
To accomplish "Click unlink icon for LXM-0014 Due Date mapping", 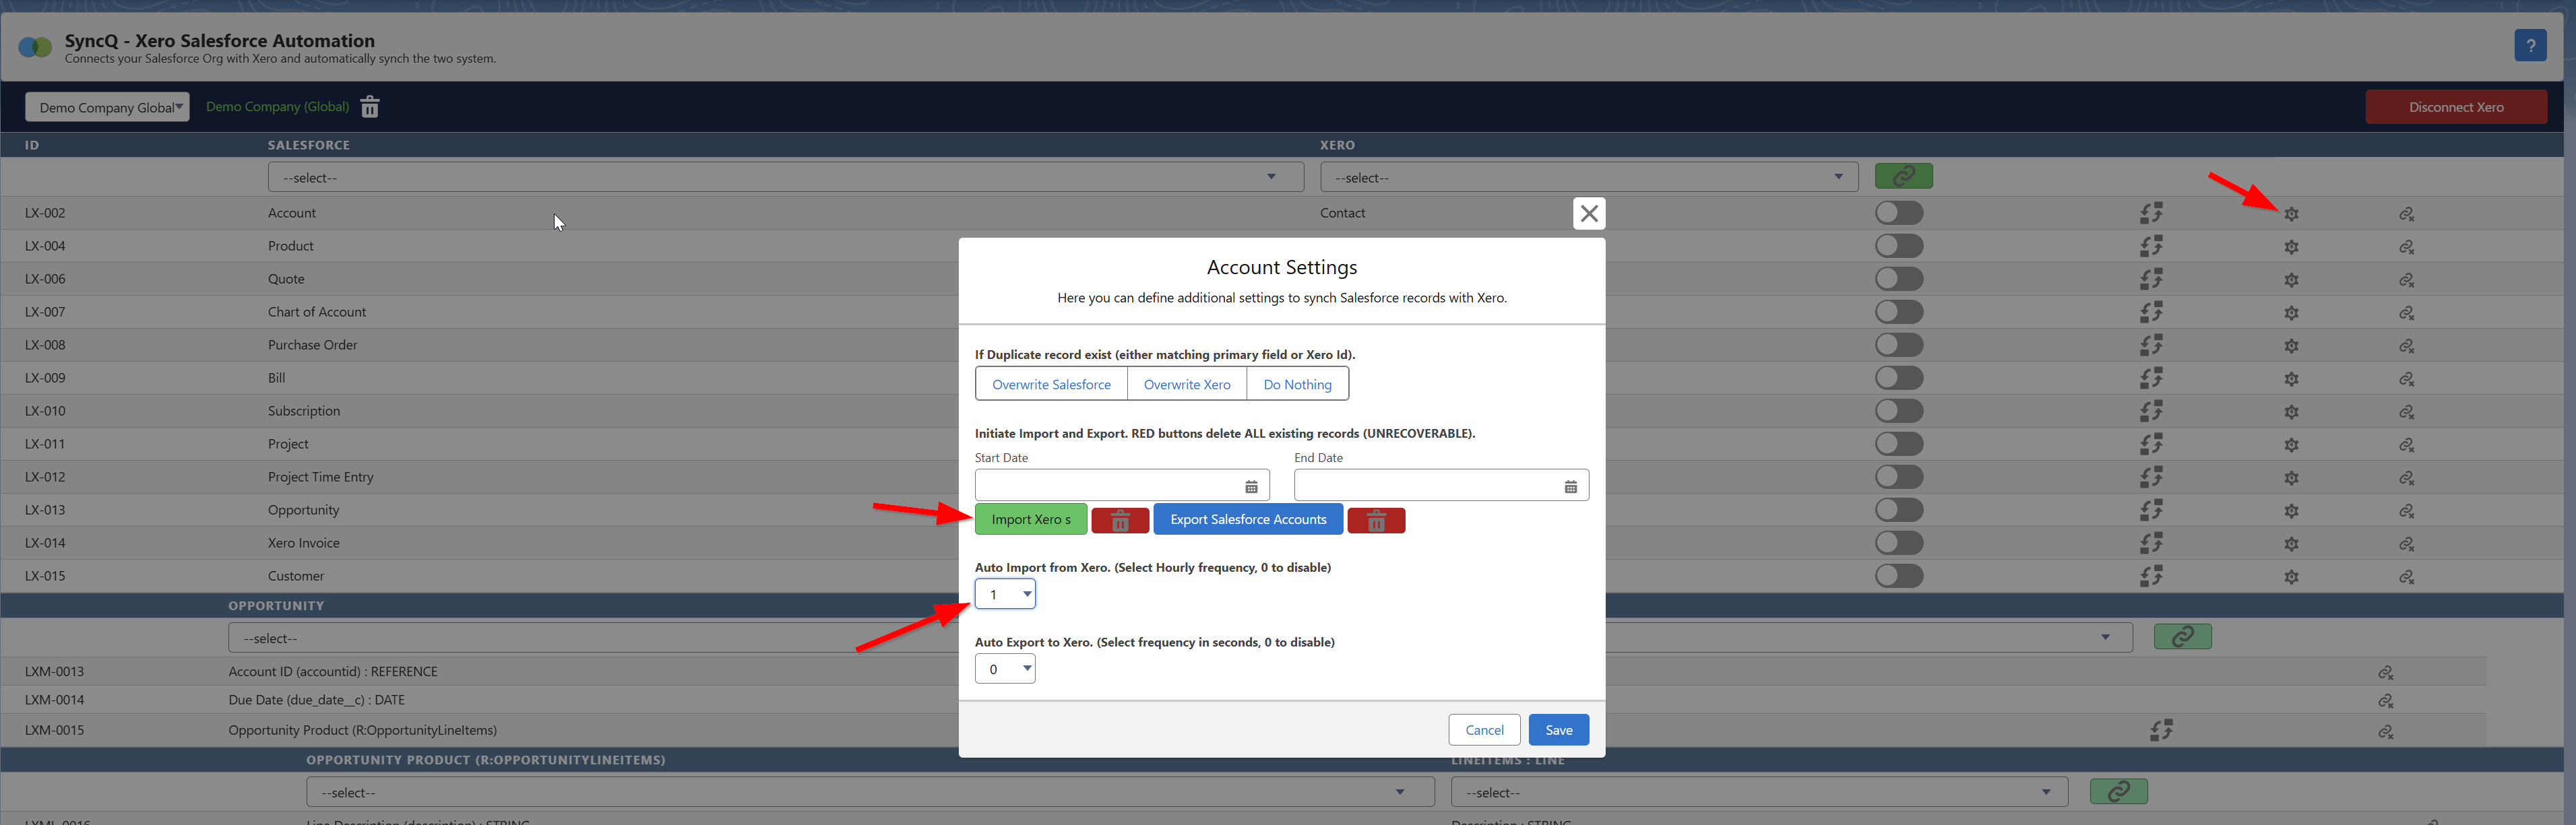I will click(2385, 701).
